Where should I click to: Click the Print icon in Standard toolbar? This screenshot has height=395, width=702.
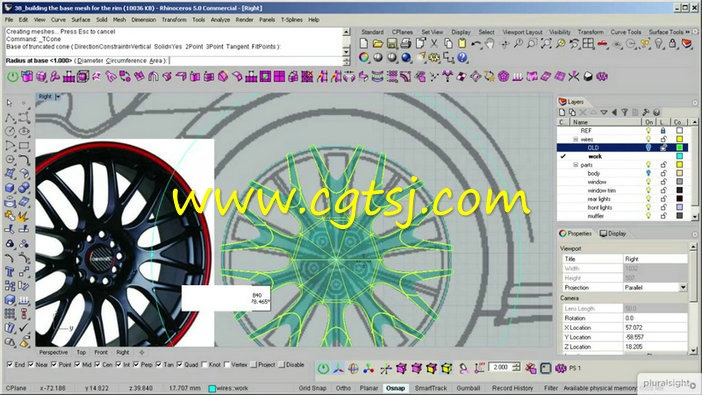pyautogui.click(x=406, y=43)
